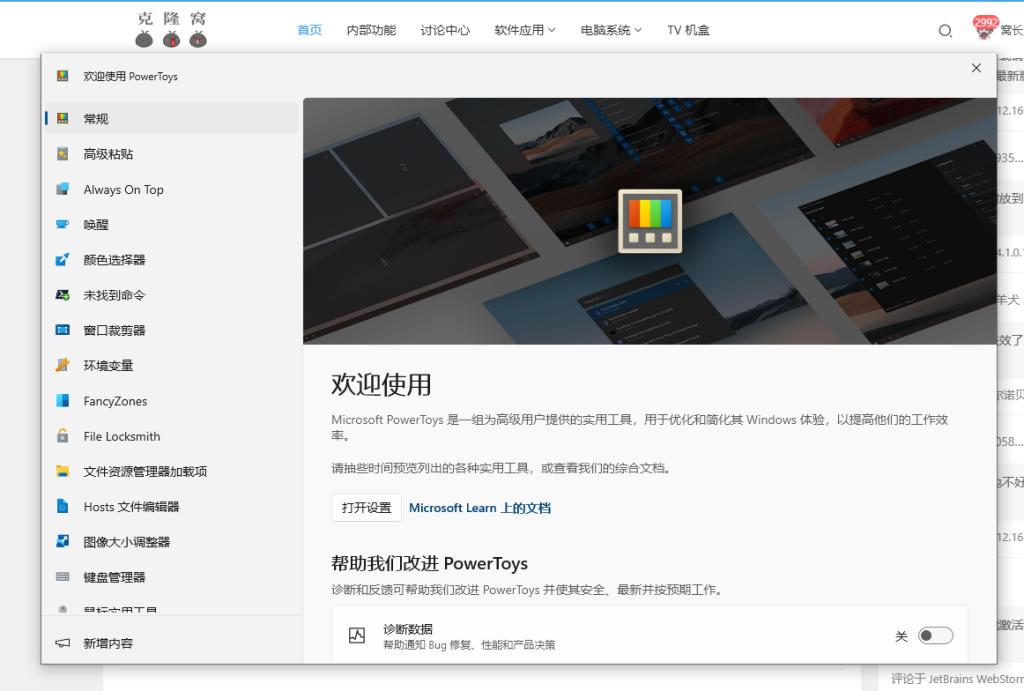Click the 欢迎使用 heading text
The image size is (1024, 691).
point(381,384)
